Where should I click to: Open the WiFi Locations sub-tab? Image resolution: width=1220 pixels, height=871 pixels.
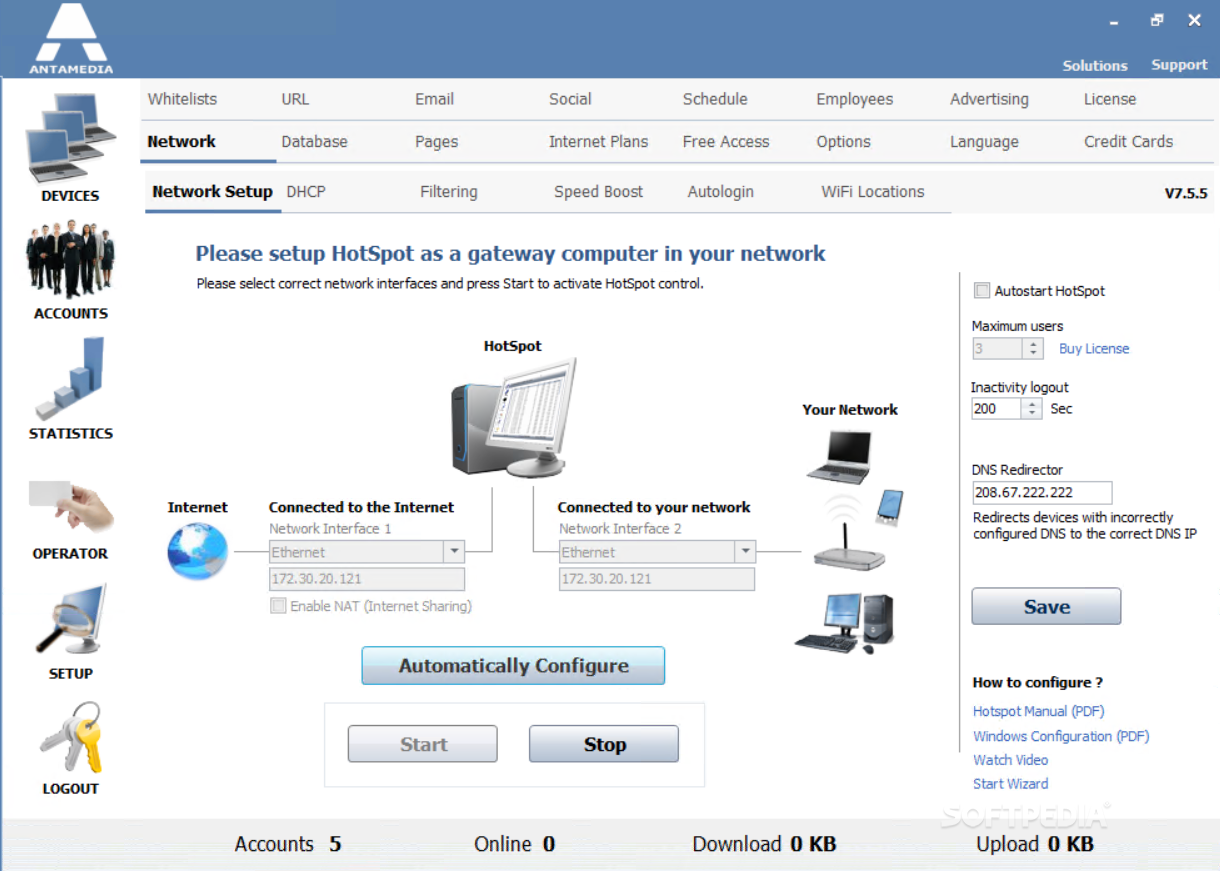click(872, 191)
